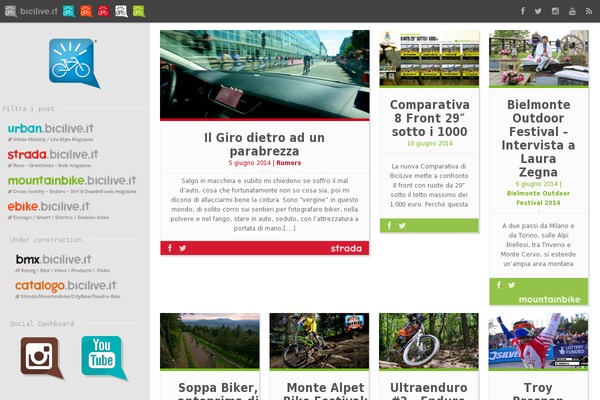Click Bielmonte Outdoor Festival 2014 category link
This screenshot has width=600, height=400.
pyautogui.click(x=538, y=198)
